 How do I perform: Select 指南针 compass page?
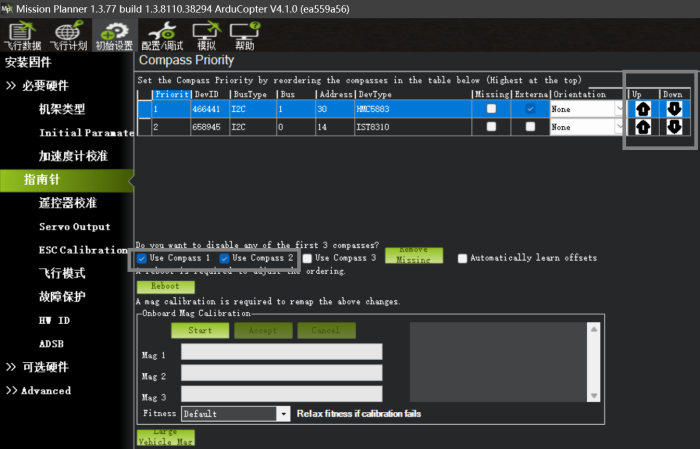(67, 180)
